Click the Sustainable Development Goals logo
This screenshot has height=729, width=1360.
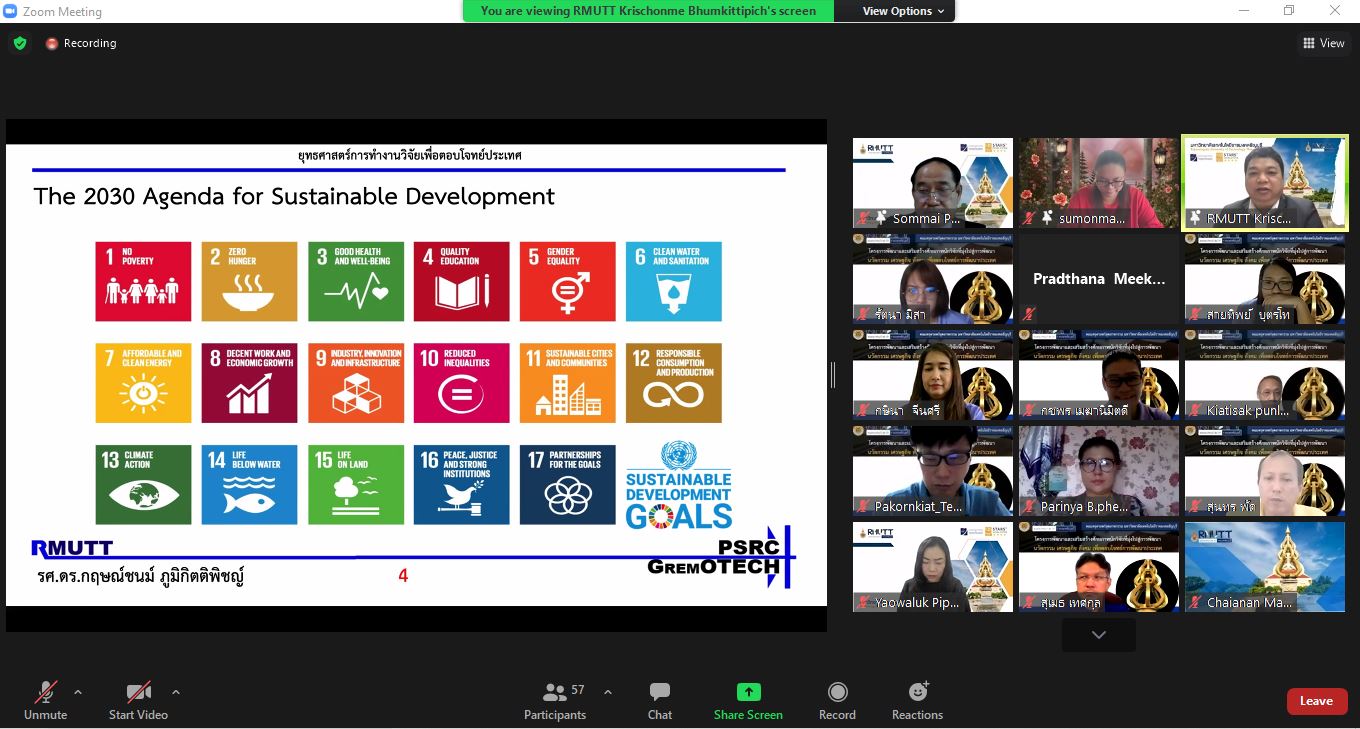(679, 485)
